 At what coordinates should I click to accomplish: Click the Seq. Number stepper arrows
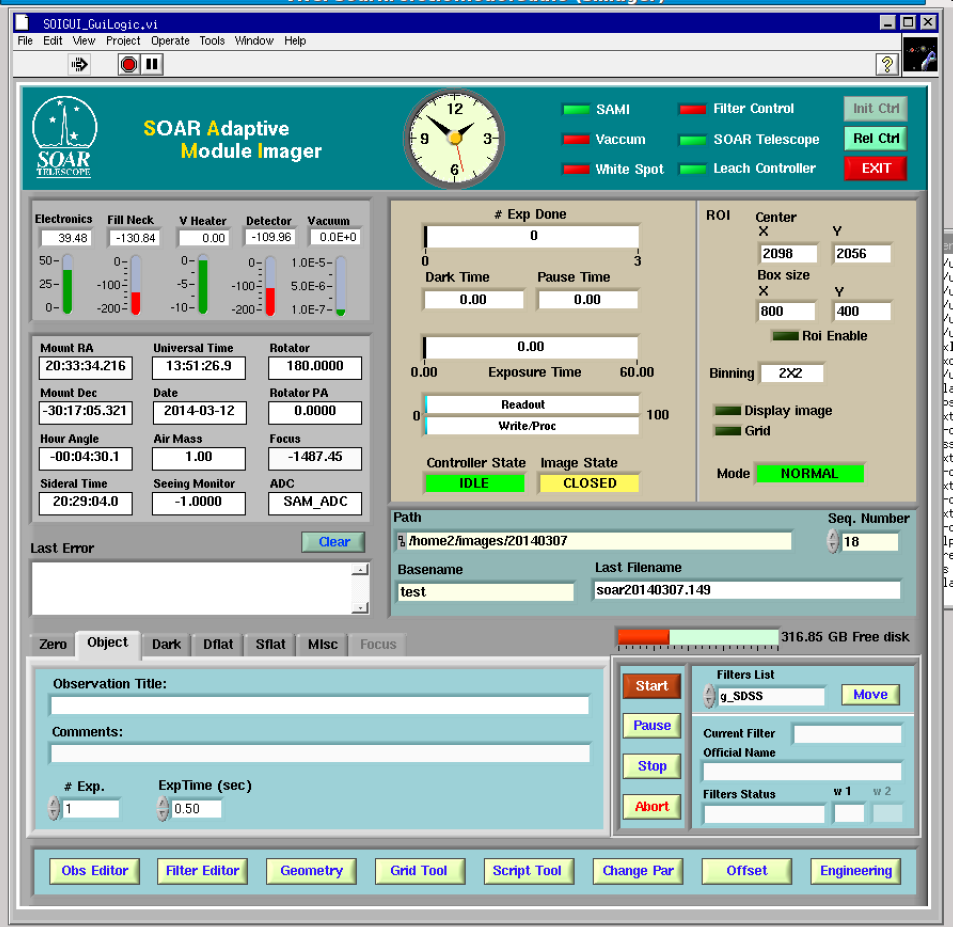[832, 542]
